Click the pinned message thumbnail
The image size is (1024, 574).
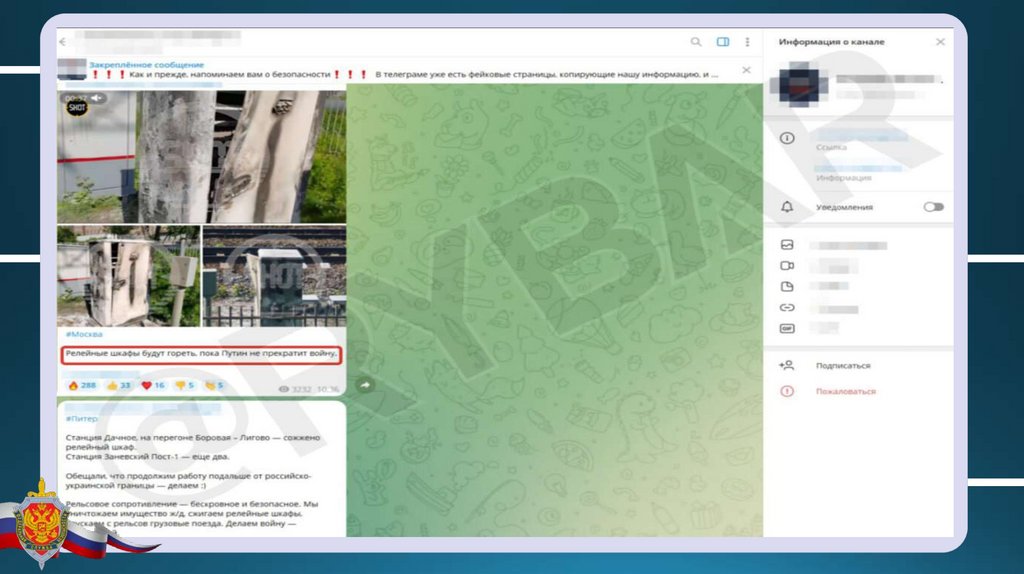[72, 69]
